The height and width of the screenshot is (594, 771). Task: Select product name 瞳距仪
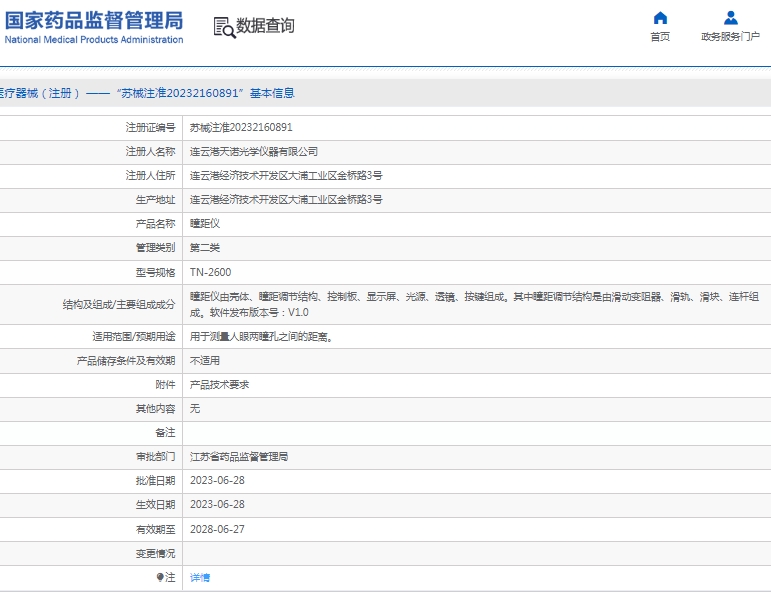(205, 224)
